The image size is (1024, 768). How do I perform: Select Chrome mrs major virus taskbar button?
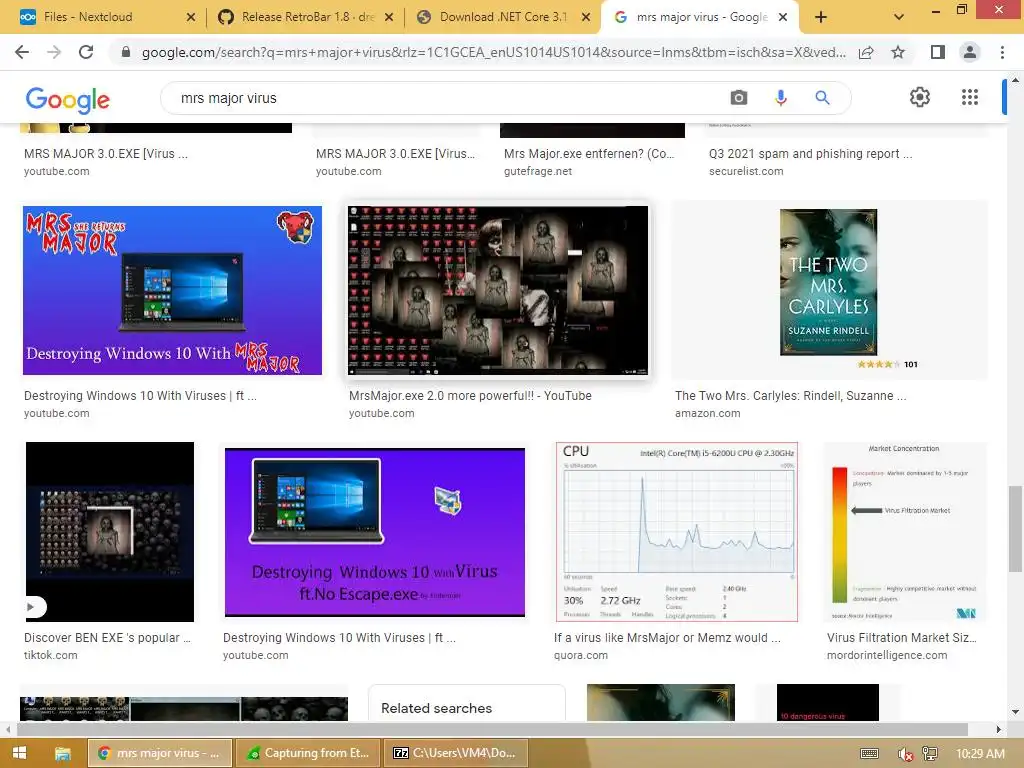point(160,753)
